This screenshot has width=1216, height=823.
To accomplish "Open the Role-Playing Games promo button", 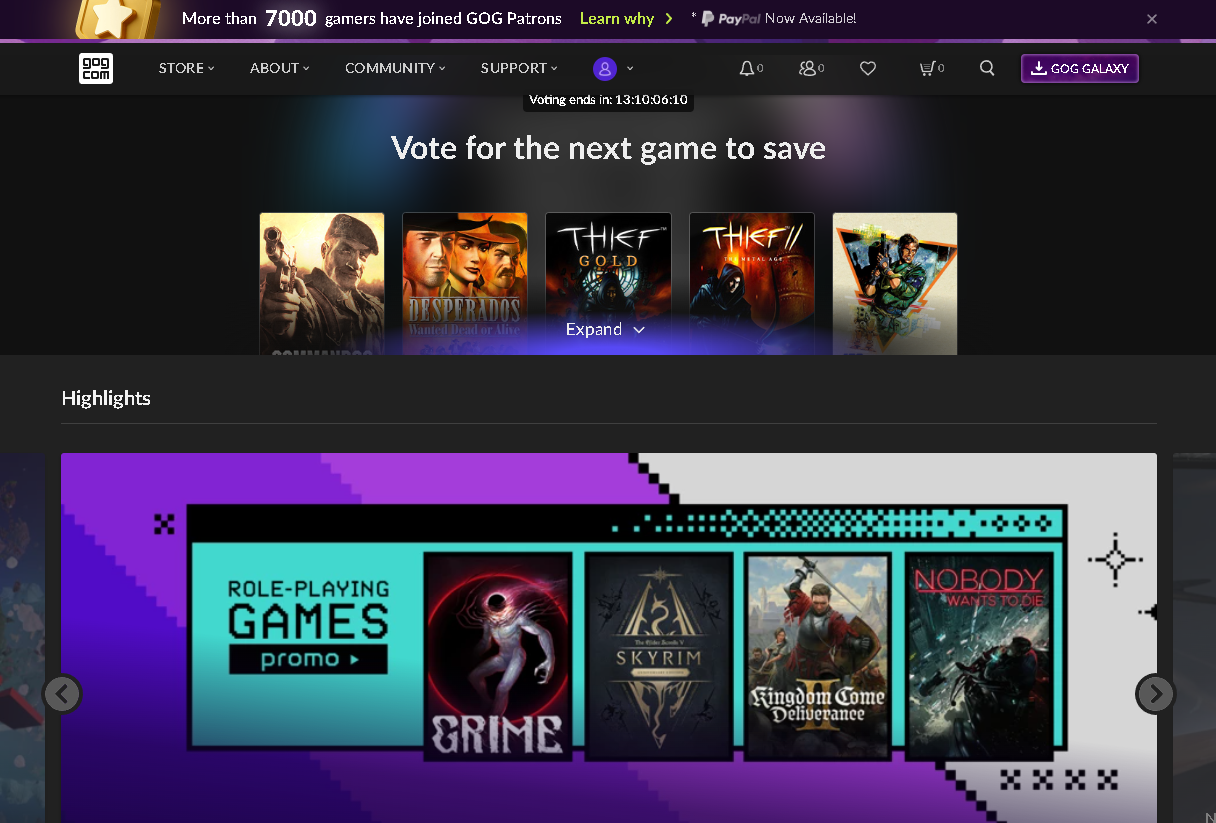I will tap(308, 659).
